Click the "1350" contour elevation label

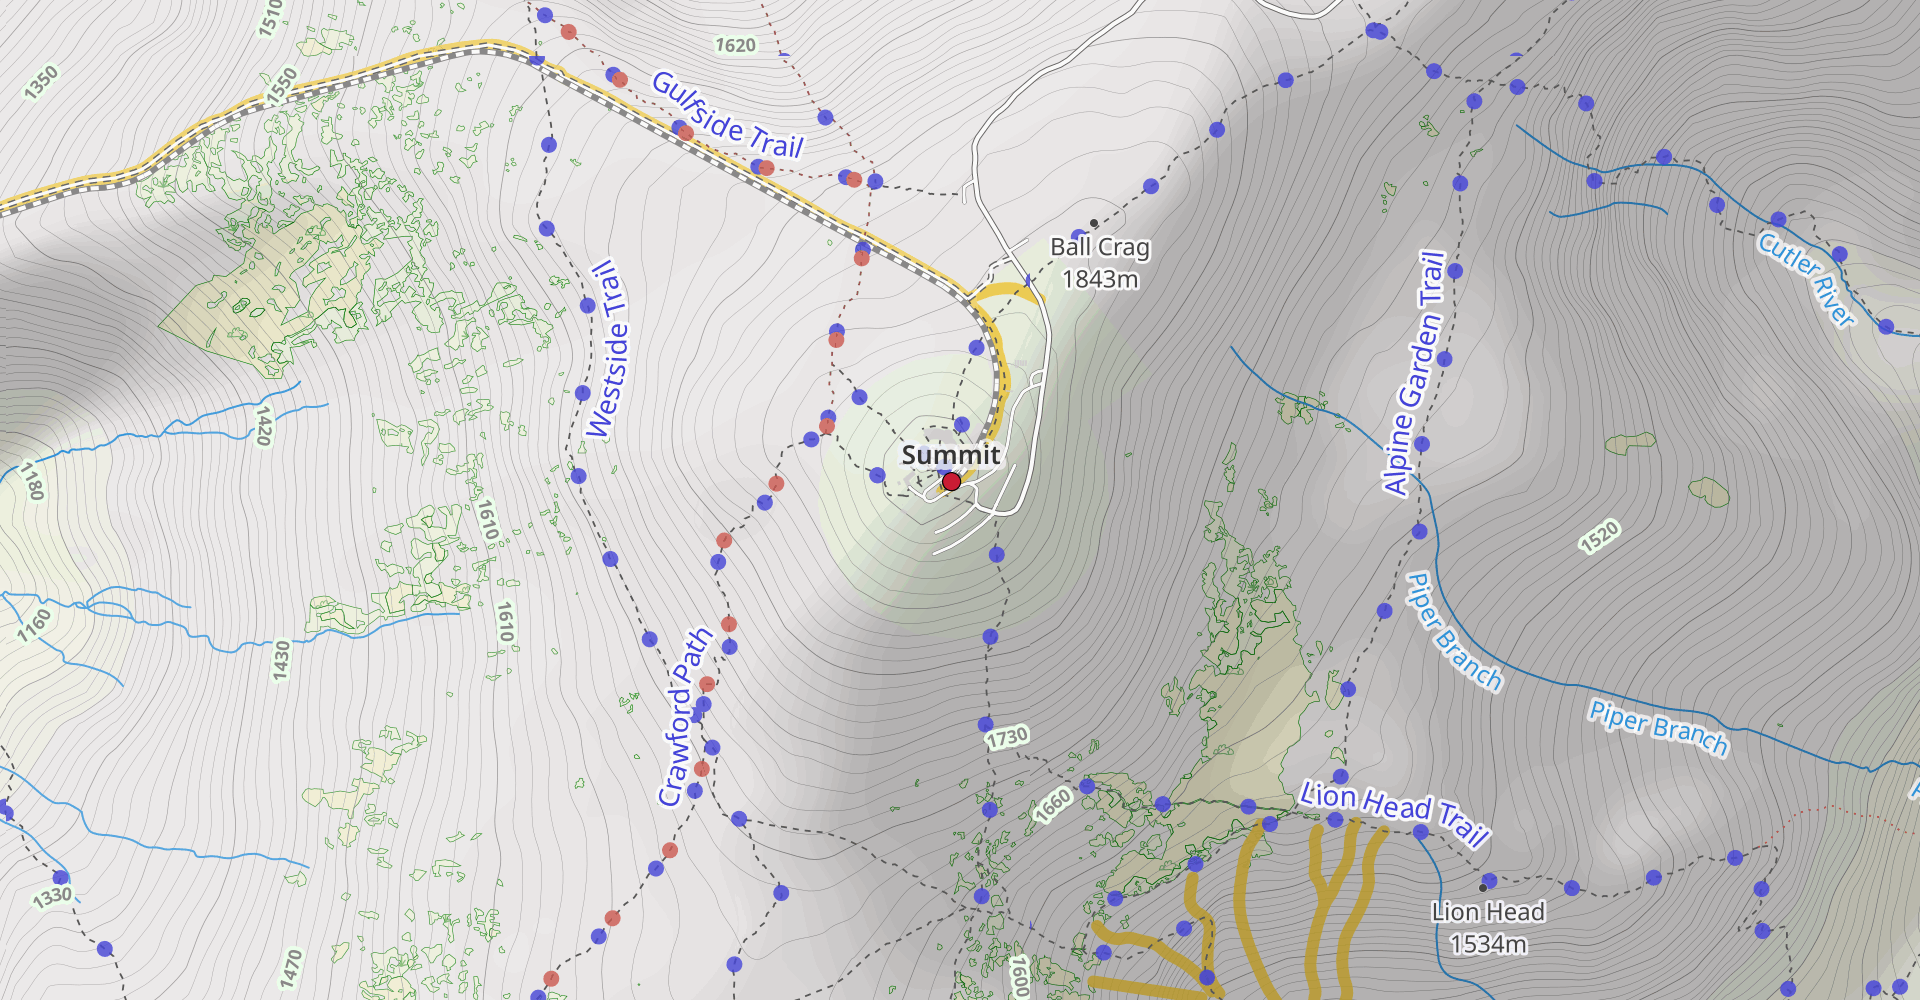pyautogui.click(x=41, y=82)
